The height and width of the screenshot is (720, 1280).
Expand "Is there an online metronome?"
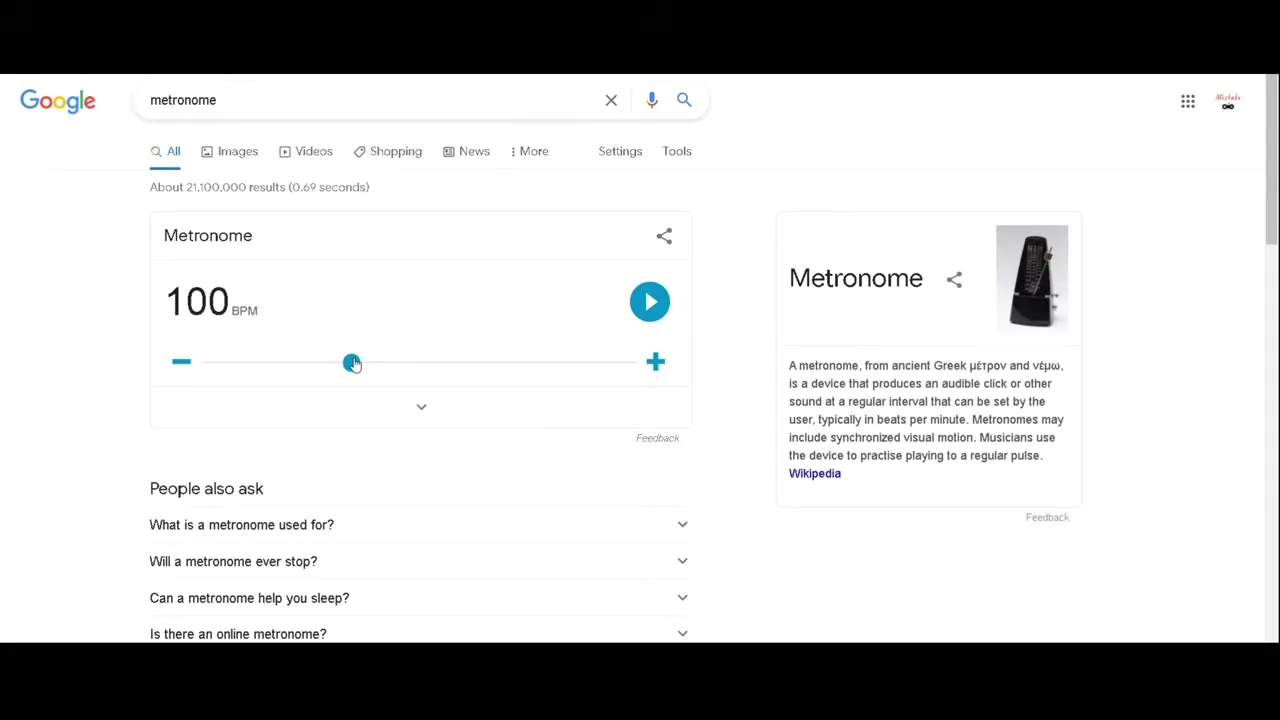pyautogui.click(x=420, y=633)
